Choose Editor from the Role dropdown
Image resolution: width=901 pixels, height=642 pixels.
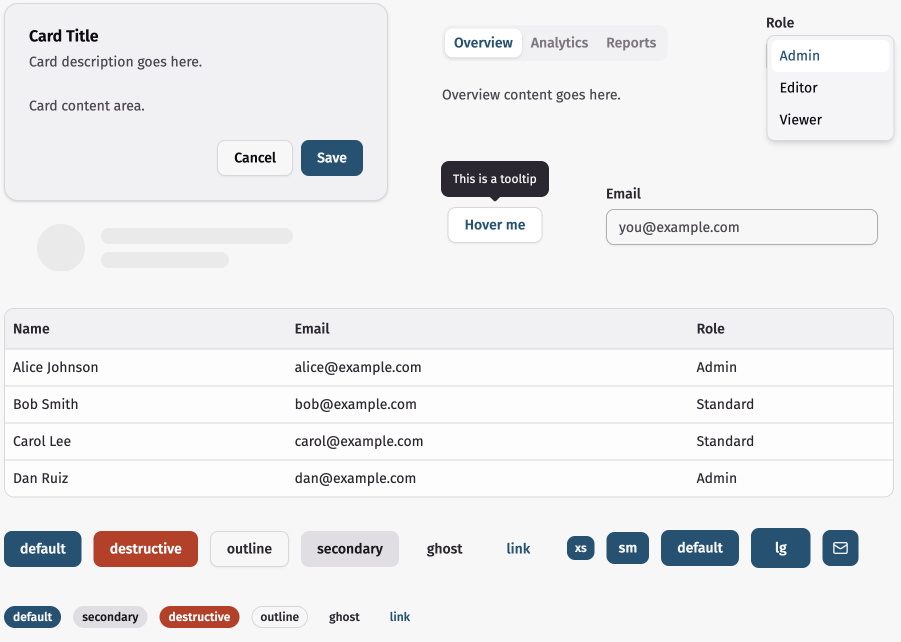click(799, 87)
